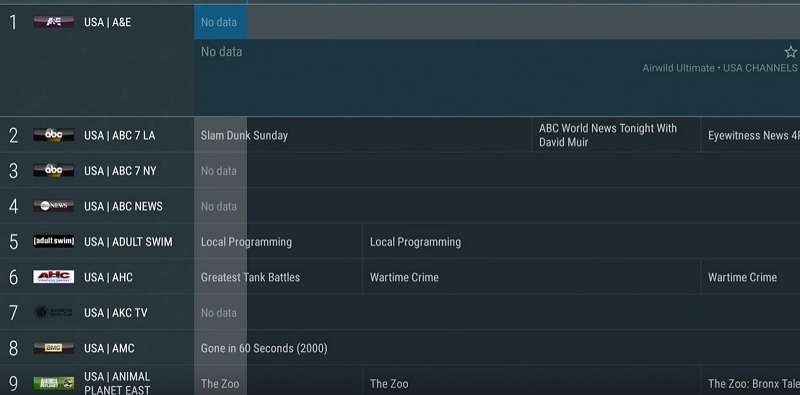Select the AHC channel logo

[54, 277]
